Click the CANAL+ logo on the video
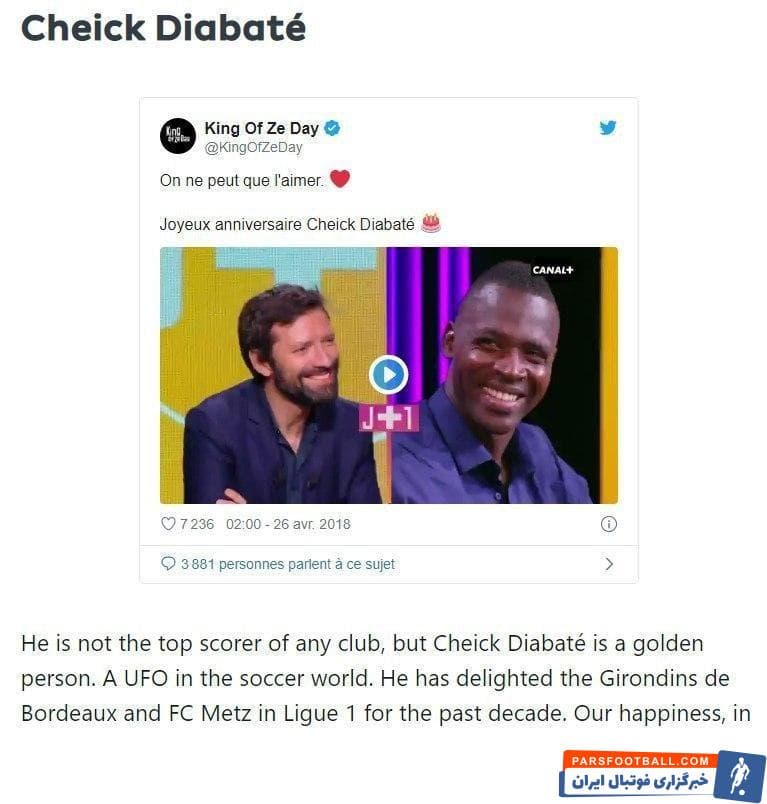 tap(553, 270)
